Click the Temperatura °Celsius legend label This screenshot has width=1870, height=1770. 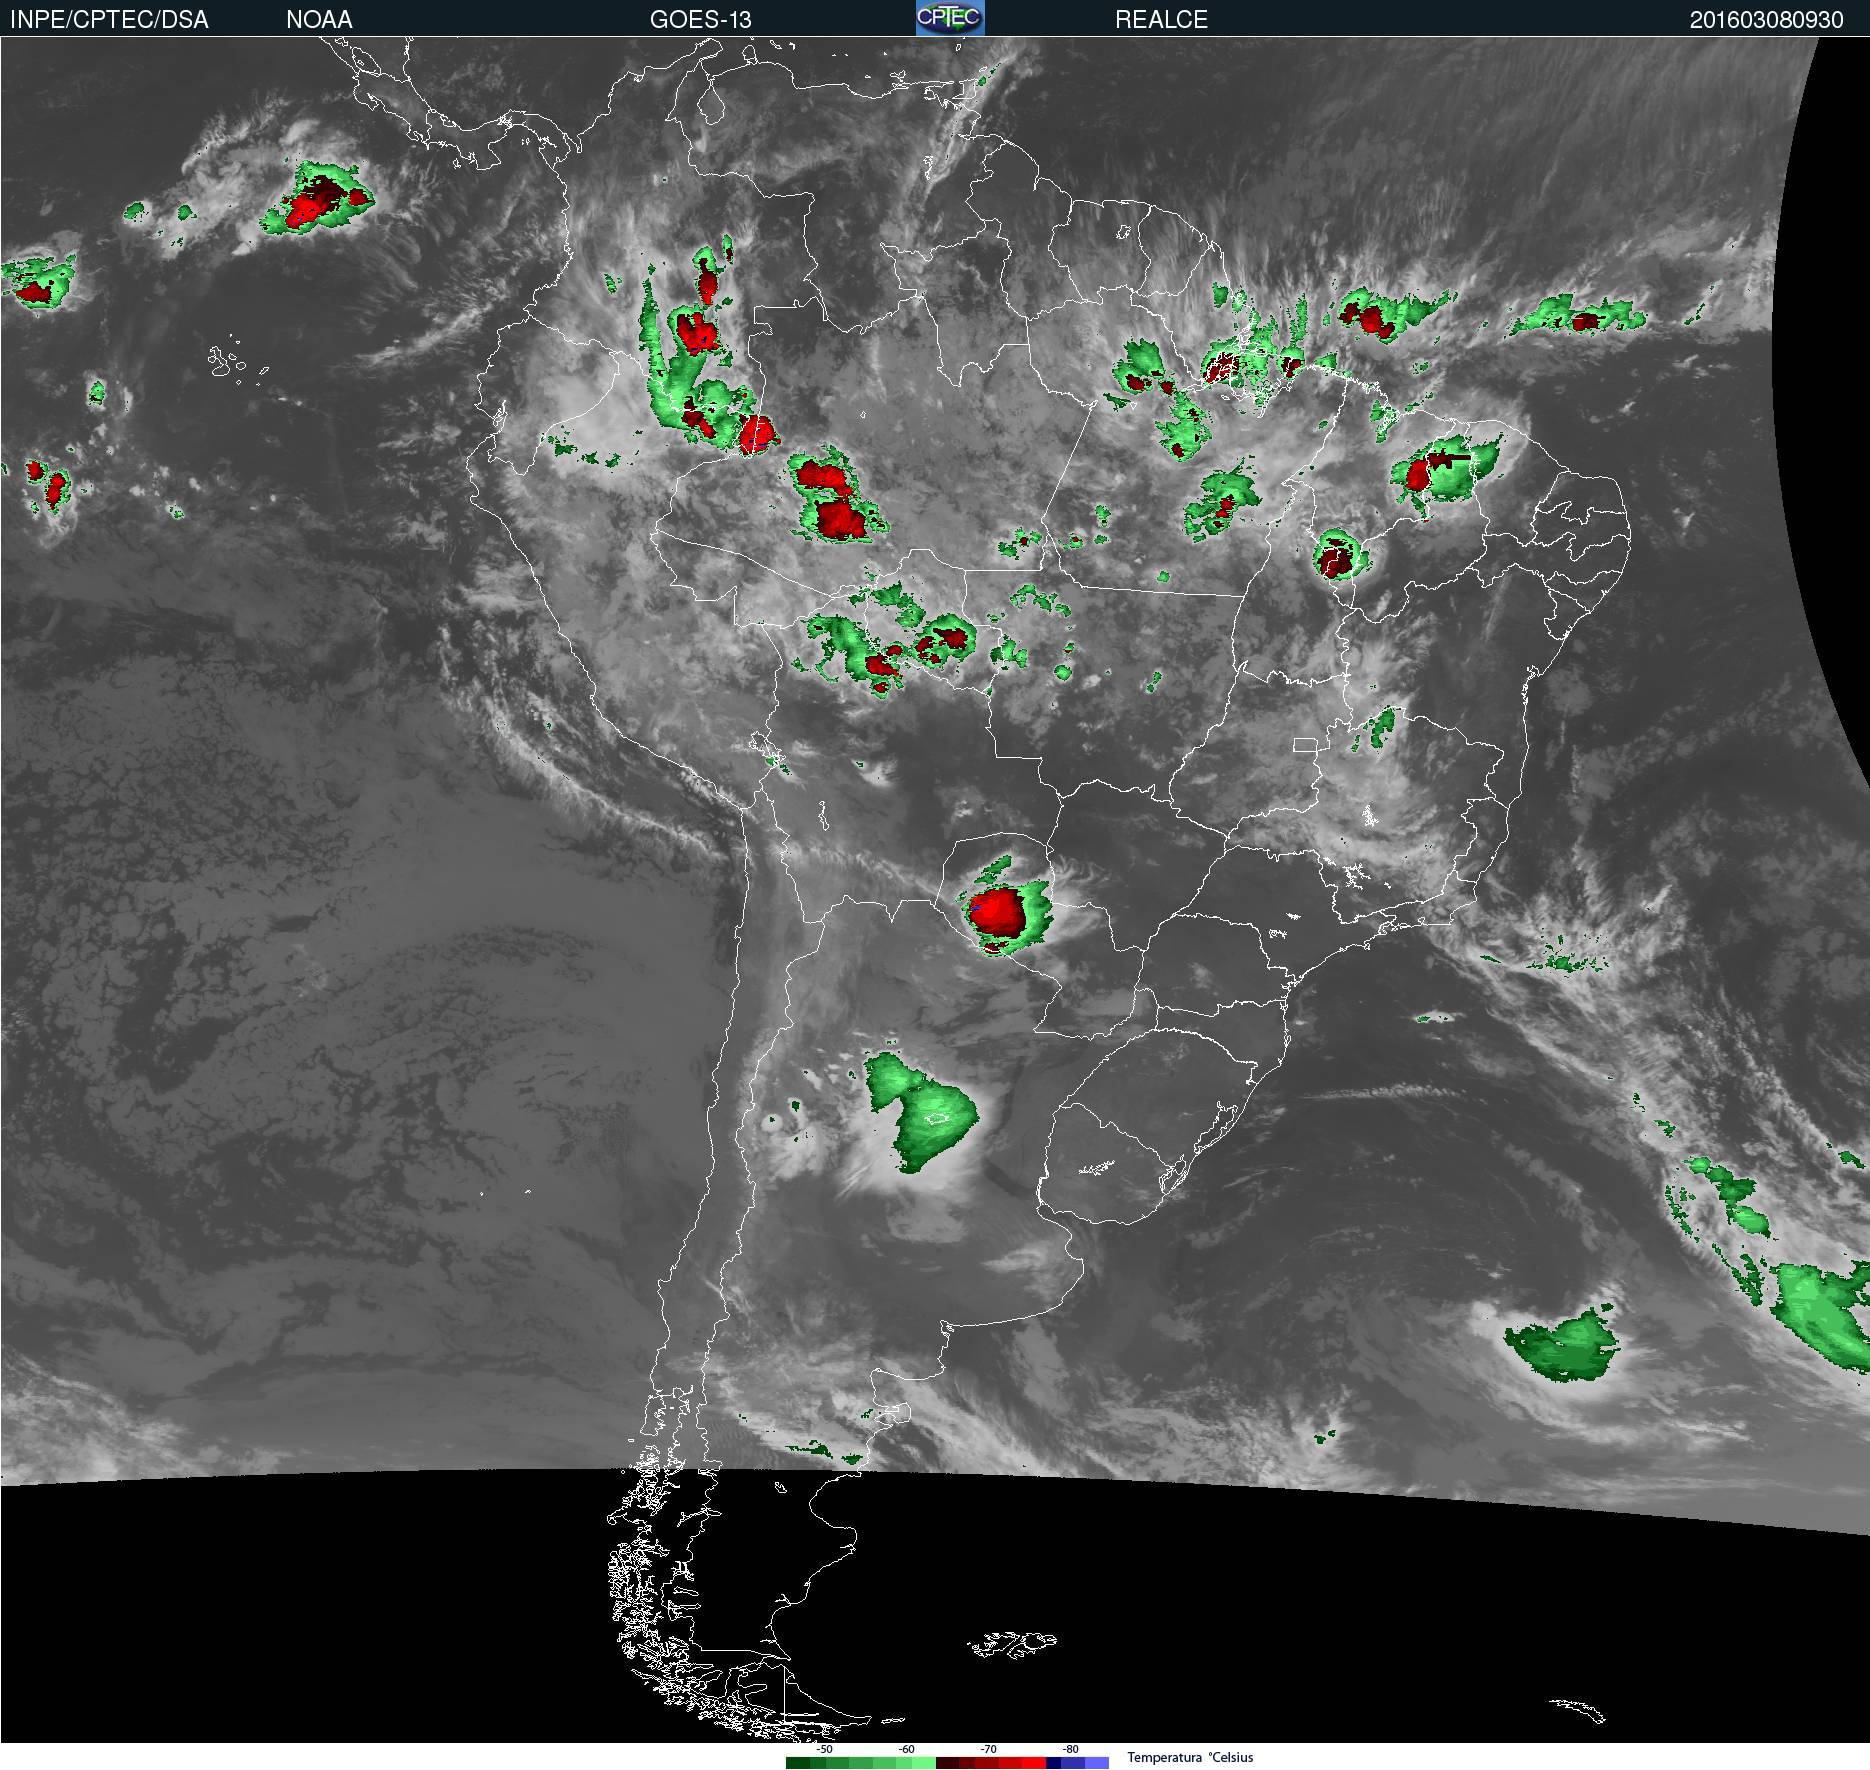pos(1190,1757)
